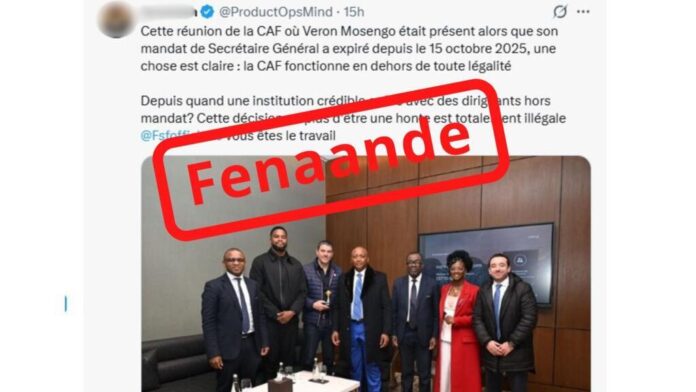The width and height of the screenshot is (696, 392).
Task: Click the wall TV screen in photo
Action: [486, 262]
